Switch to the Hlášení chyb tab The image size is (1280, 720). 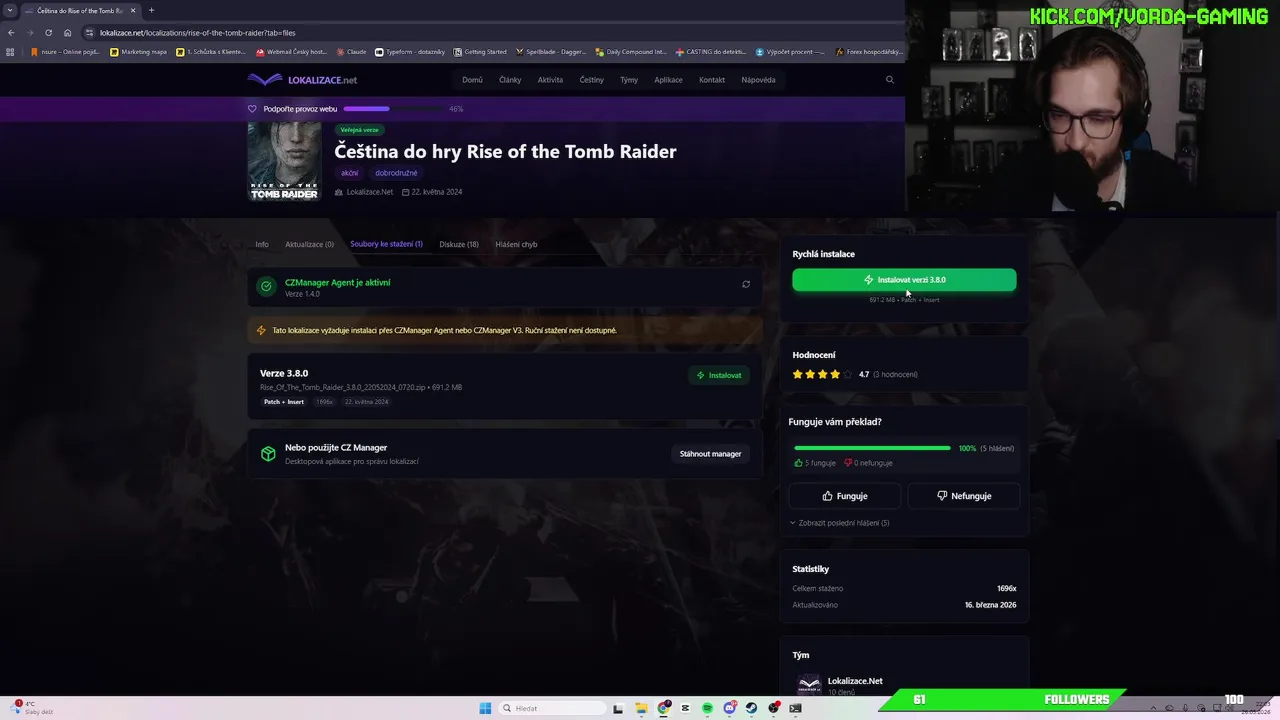click(x=516, y=244)
